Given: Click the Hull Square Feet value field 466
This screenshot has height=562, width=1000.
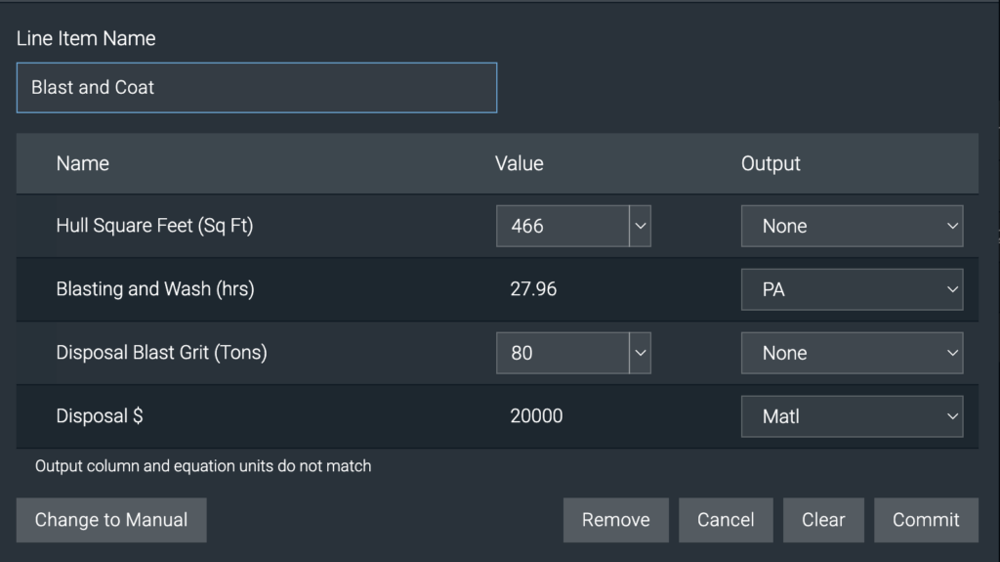Looking at the screenshot, I should tap(563, 226).
